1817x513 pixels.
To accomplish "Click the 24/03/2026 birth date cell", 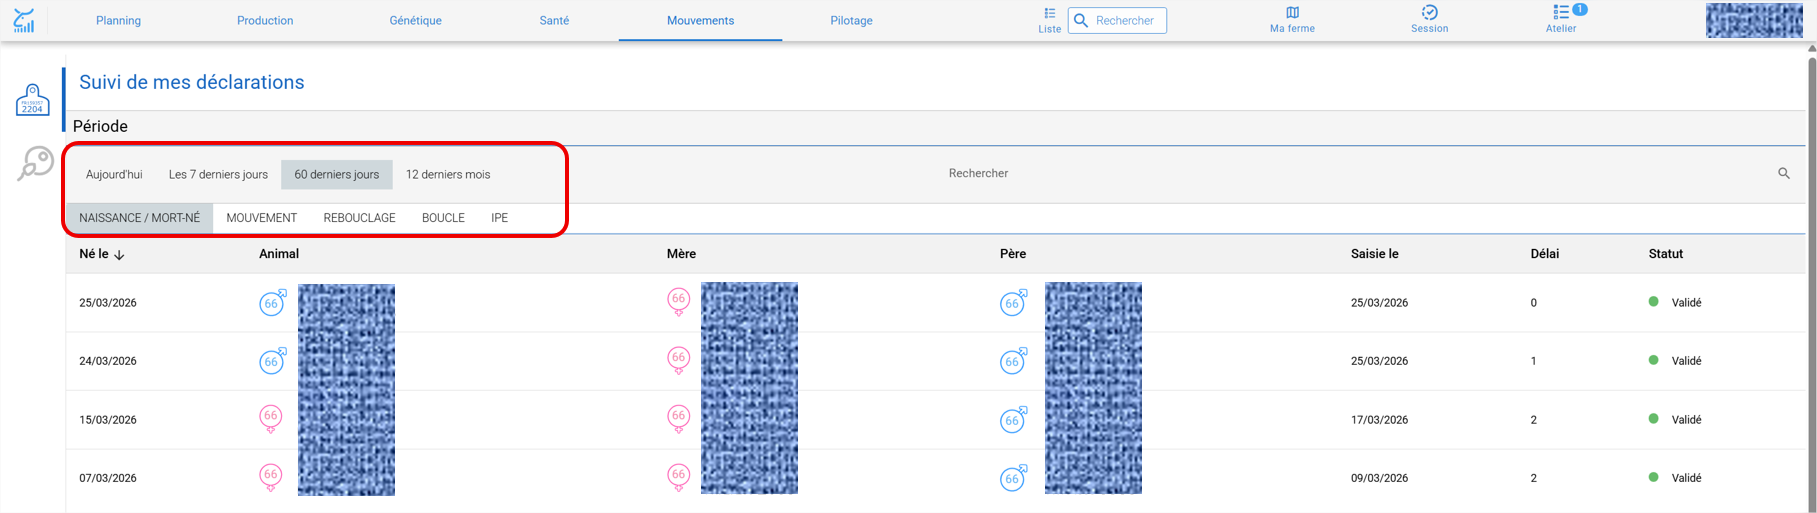I will coord(108,361).
